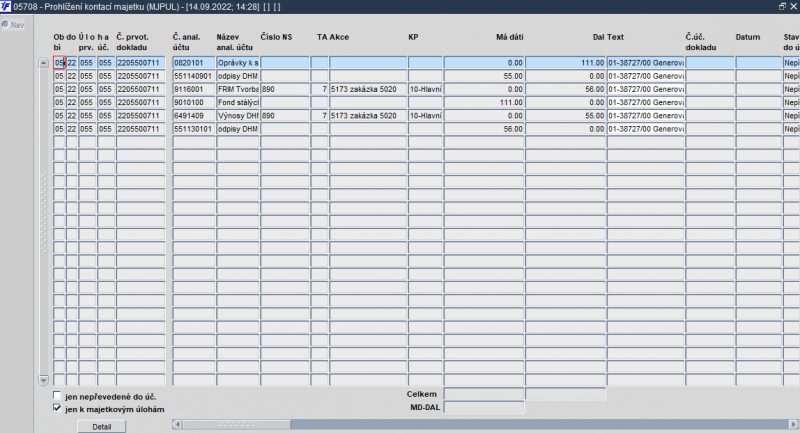Enable 'jen nepřevedené do úč.' checkbox
This screenshot has height=433, width=800.
coord(57,396)
